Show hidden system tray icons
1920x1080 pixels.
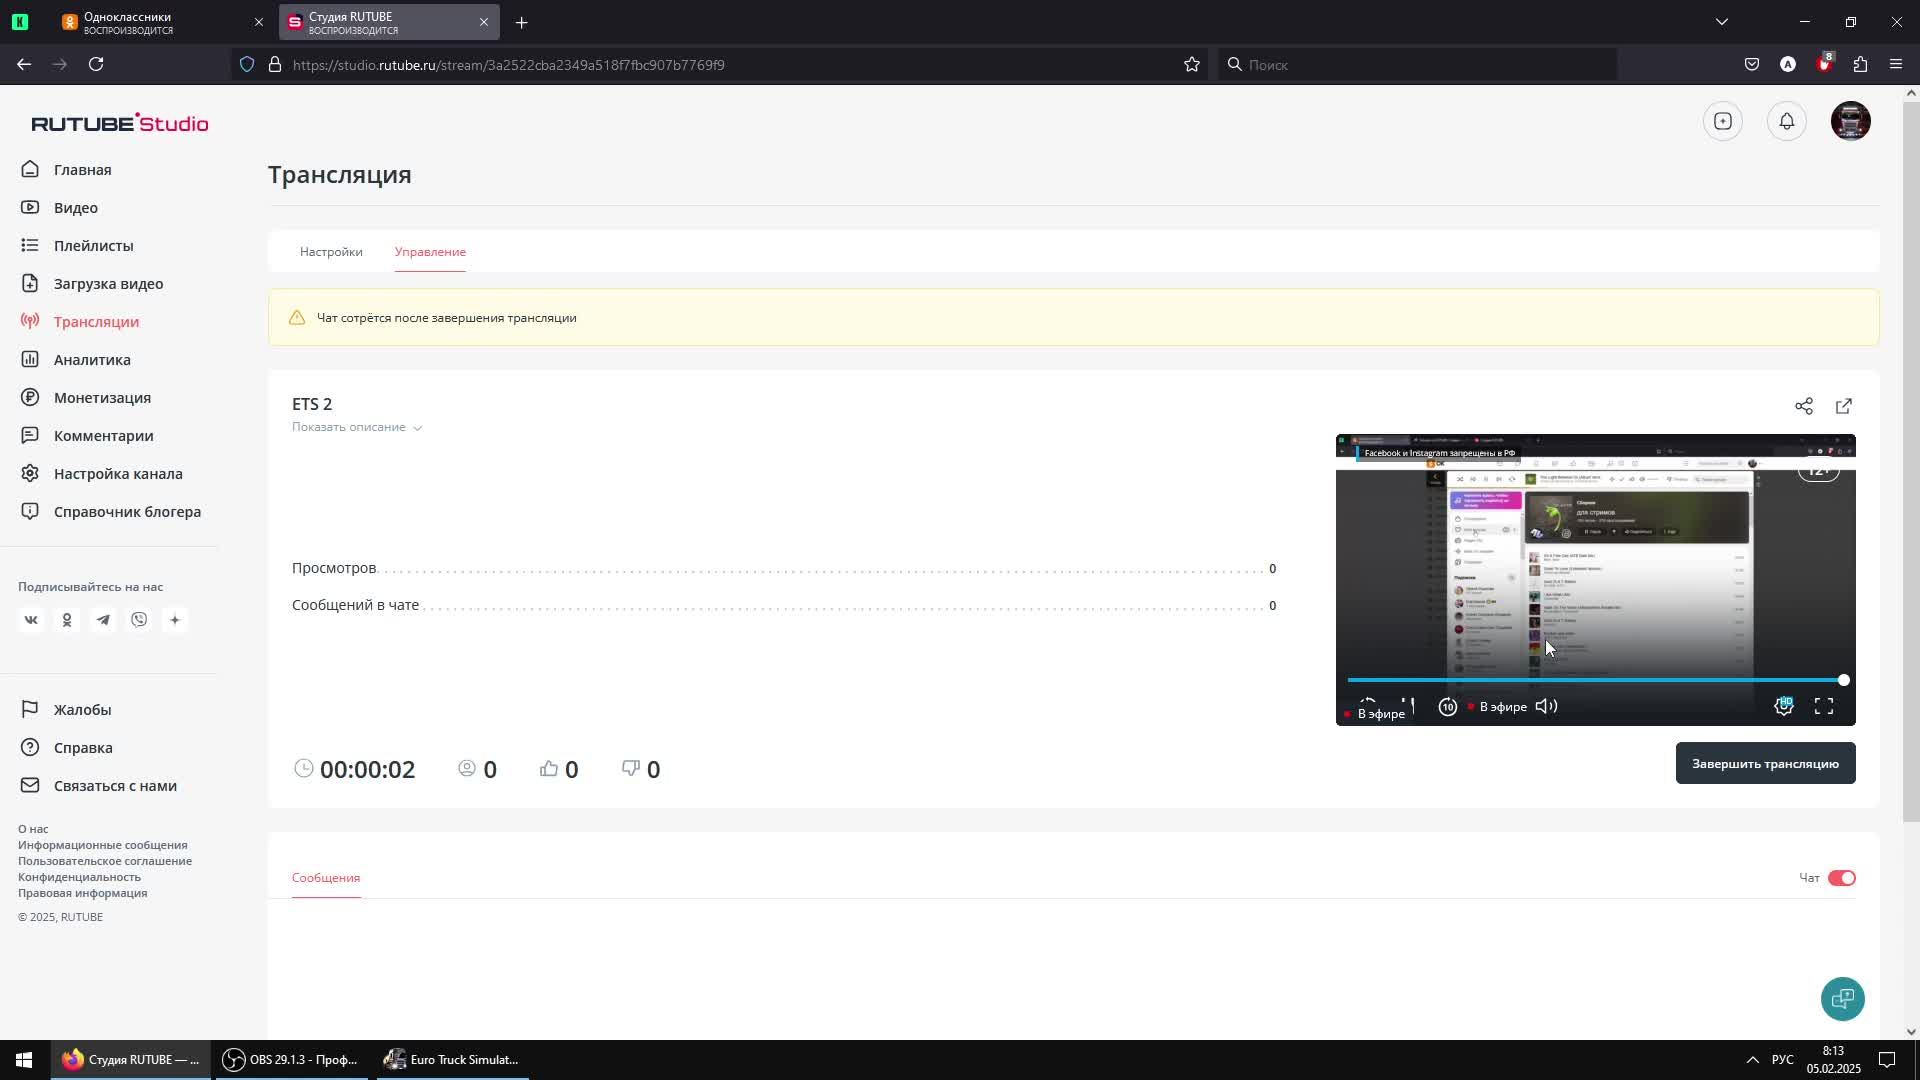[1752, 1060]
